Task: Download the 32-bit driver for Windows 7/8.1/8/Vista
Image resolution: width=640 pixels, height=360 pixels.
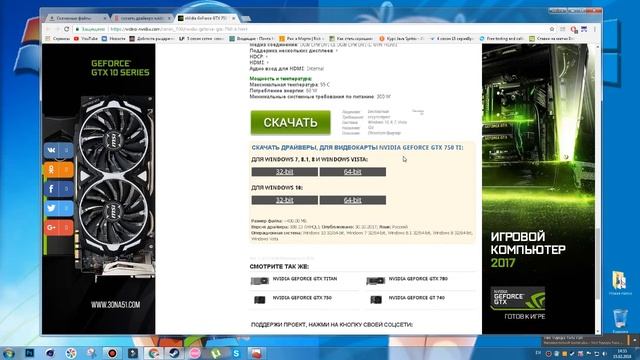Action: [x=284, y=172]
